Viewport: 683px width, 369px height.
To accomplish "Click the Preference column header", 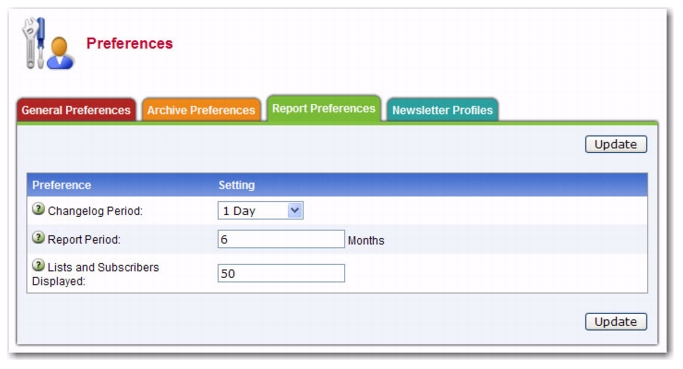I will coord(62,185).
